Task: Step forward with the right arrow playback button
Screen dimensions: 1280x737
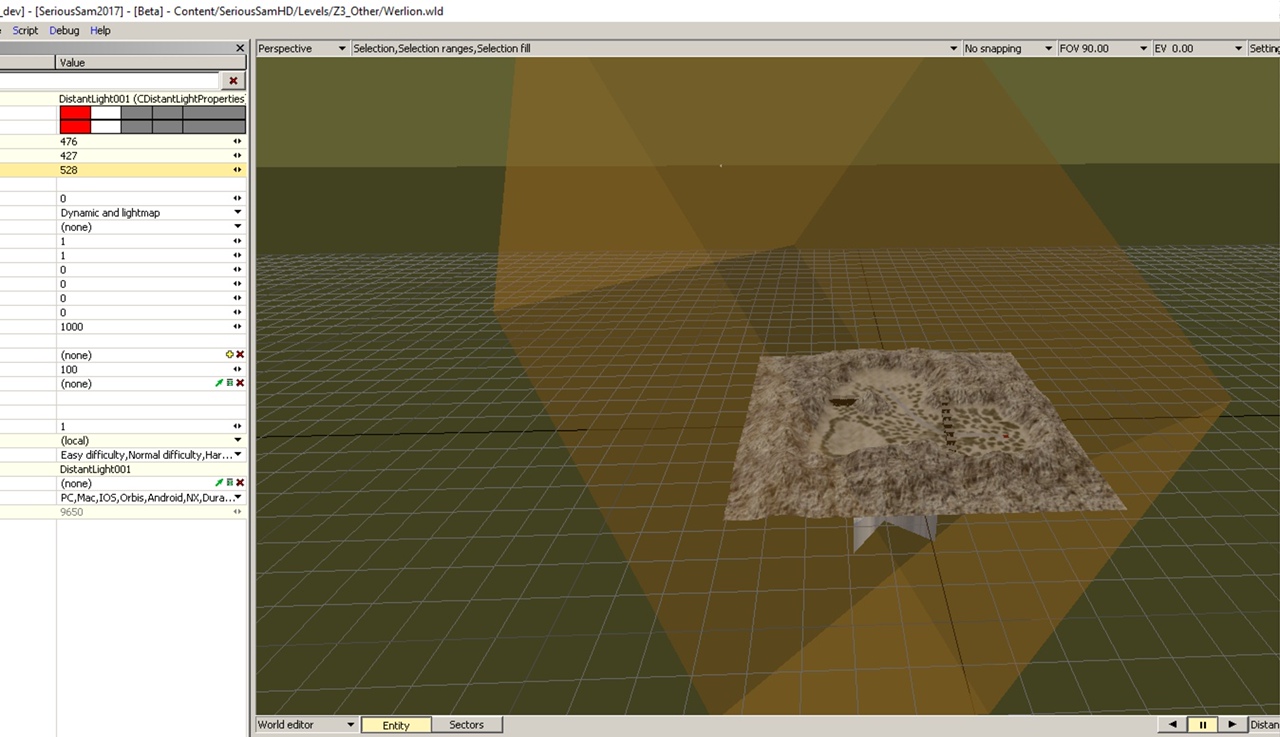Action: [x=1232, y=725]
